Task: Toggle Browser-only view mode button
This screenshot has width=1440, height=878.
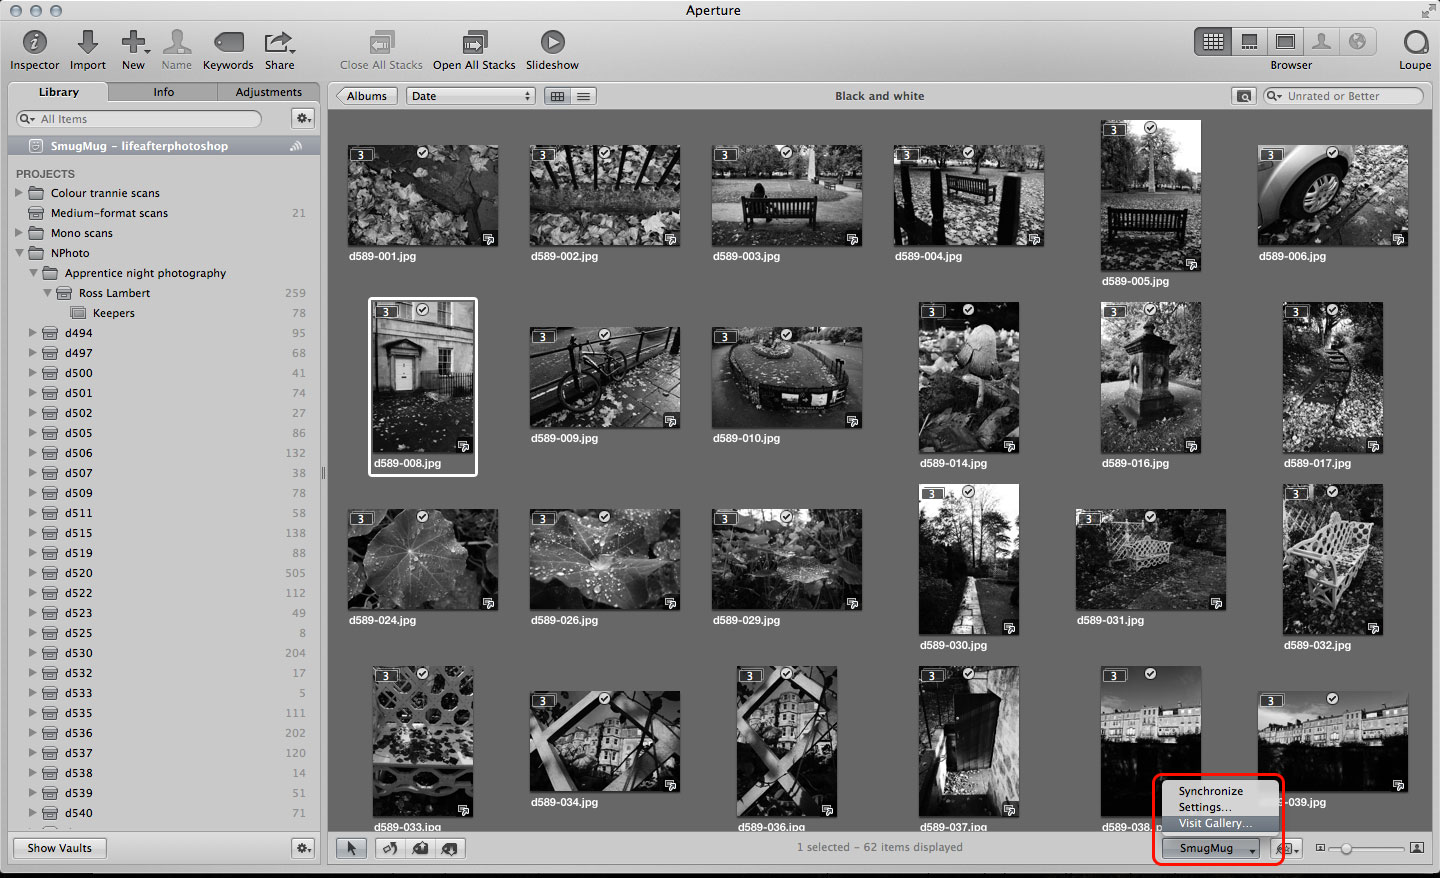Action: click(1213, 42)
